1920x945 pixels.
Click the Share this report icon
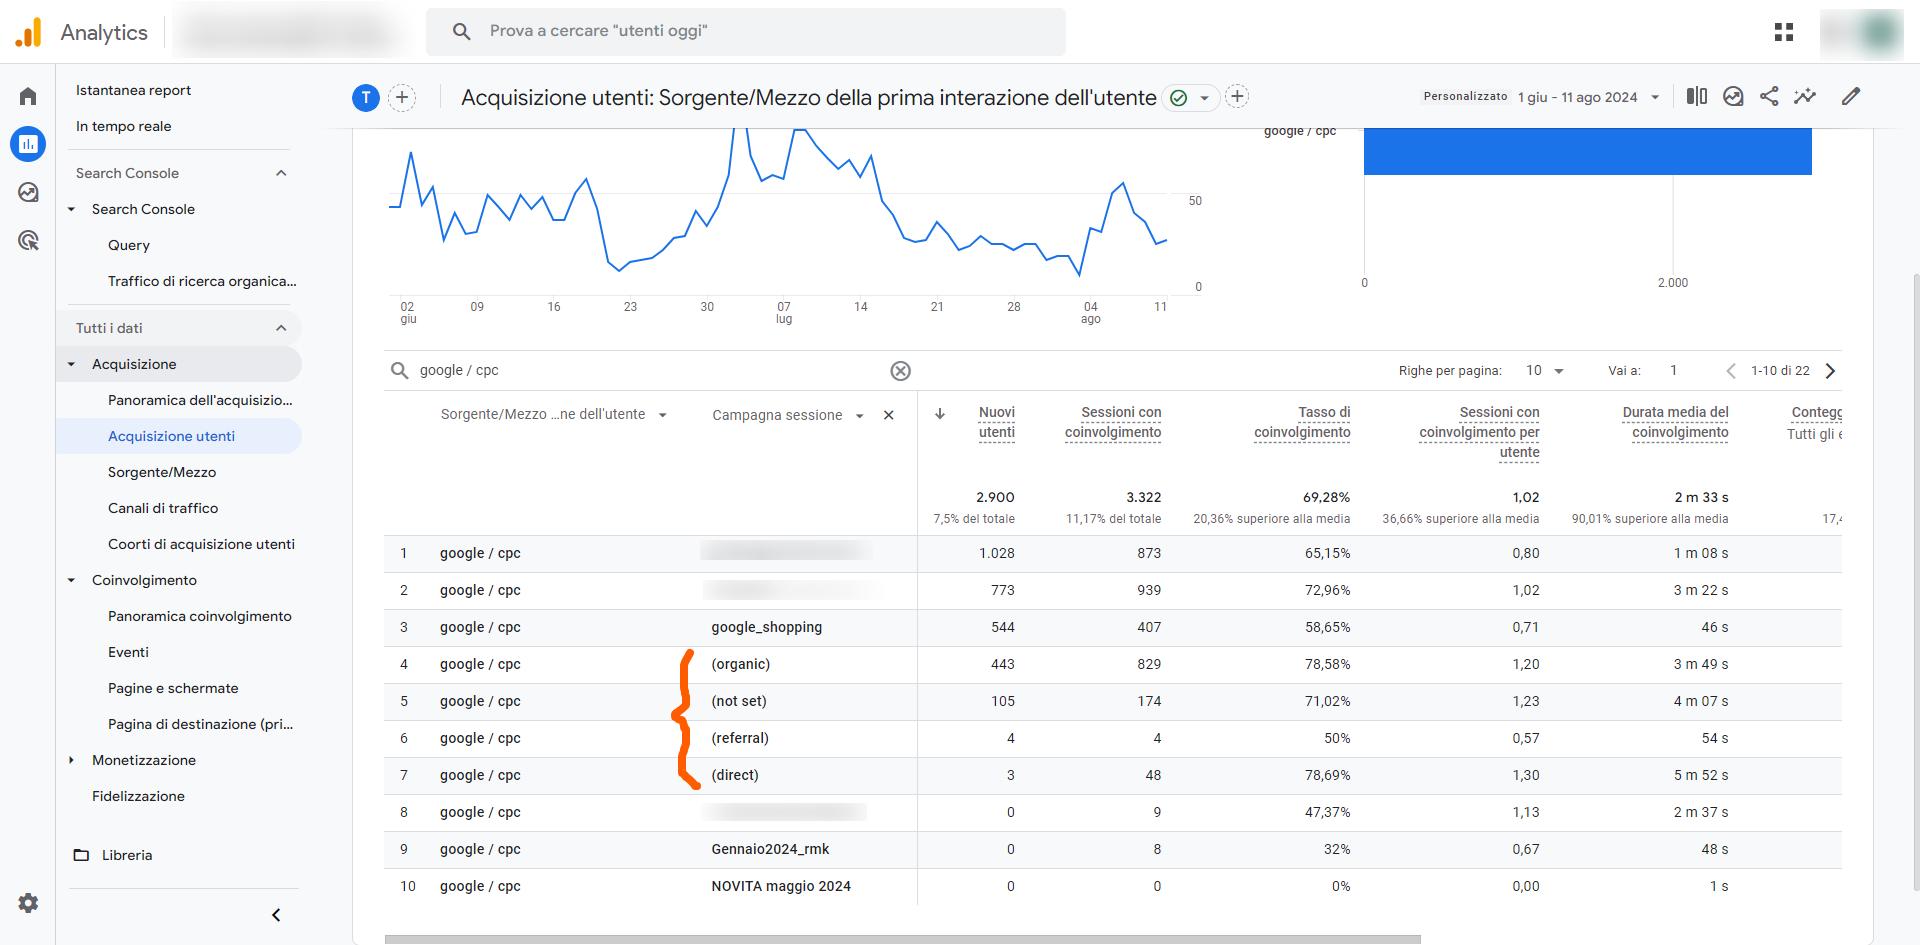[1769, 96]
